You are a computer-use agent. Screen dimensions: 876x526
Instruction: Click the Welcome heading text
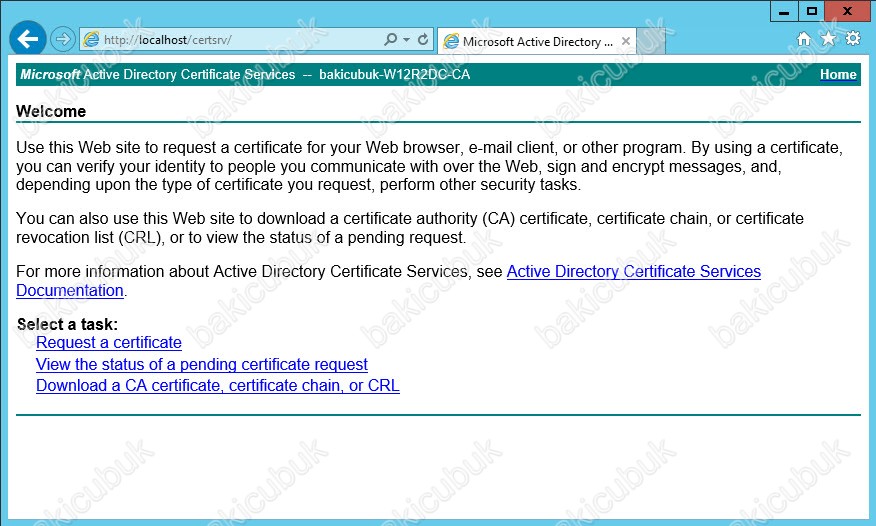[51, 111]
